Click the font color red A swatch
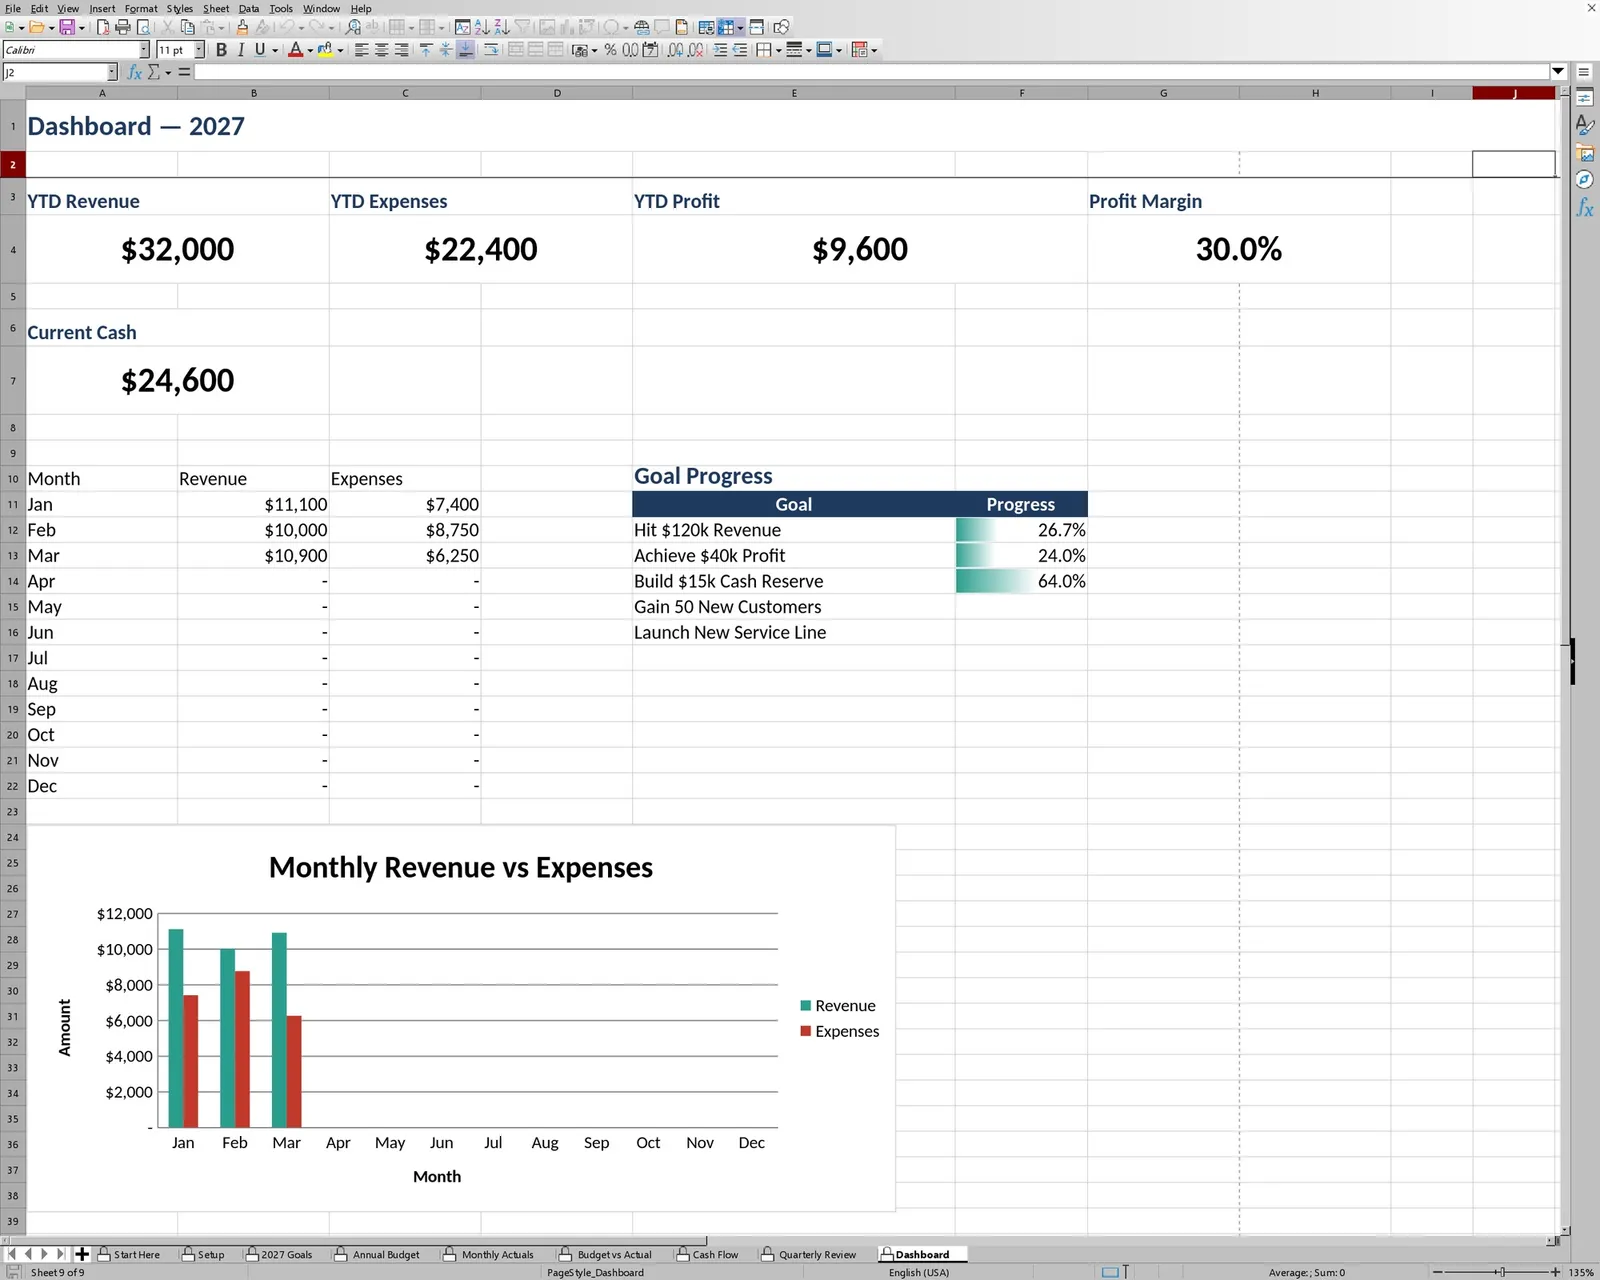The image size is (1600, 1280). [295, 50]
